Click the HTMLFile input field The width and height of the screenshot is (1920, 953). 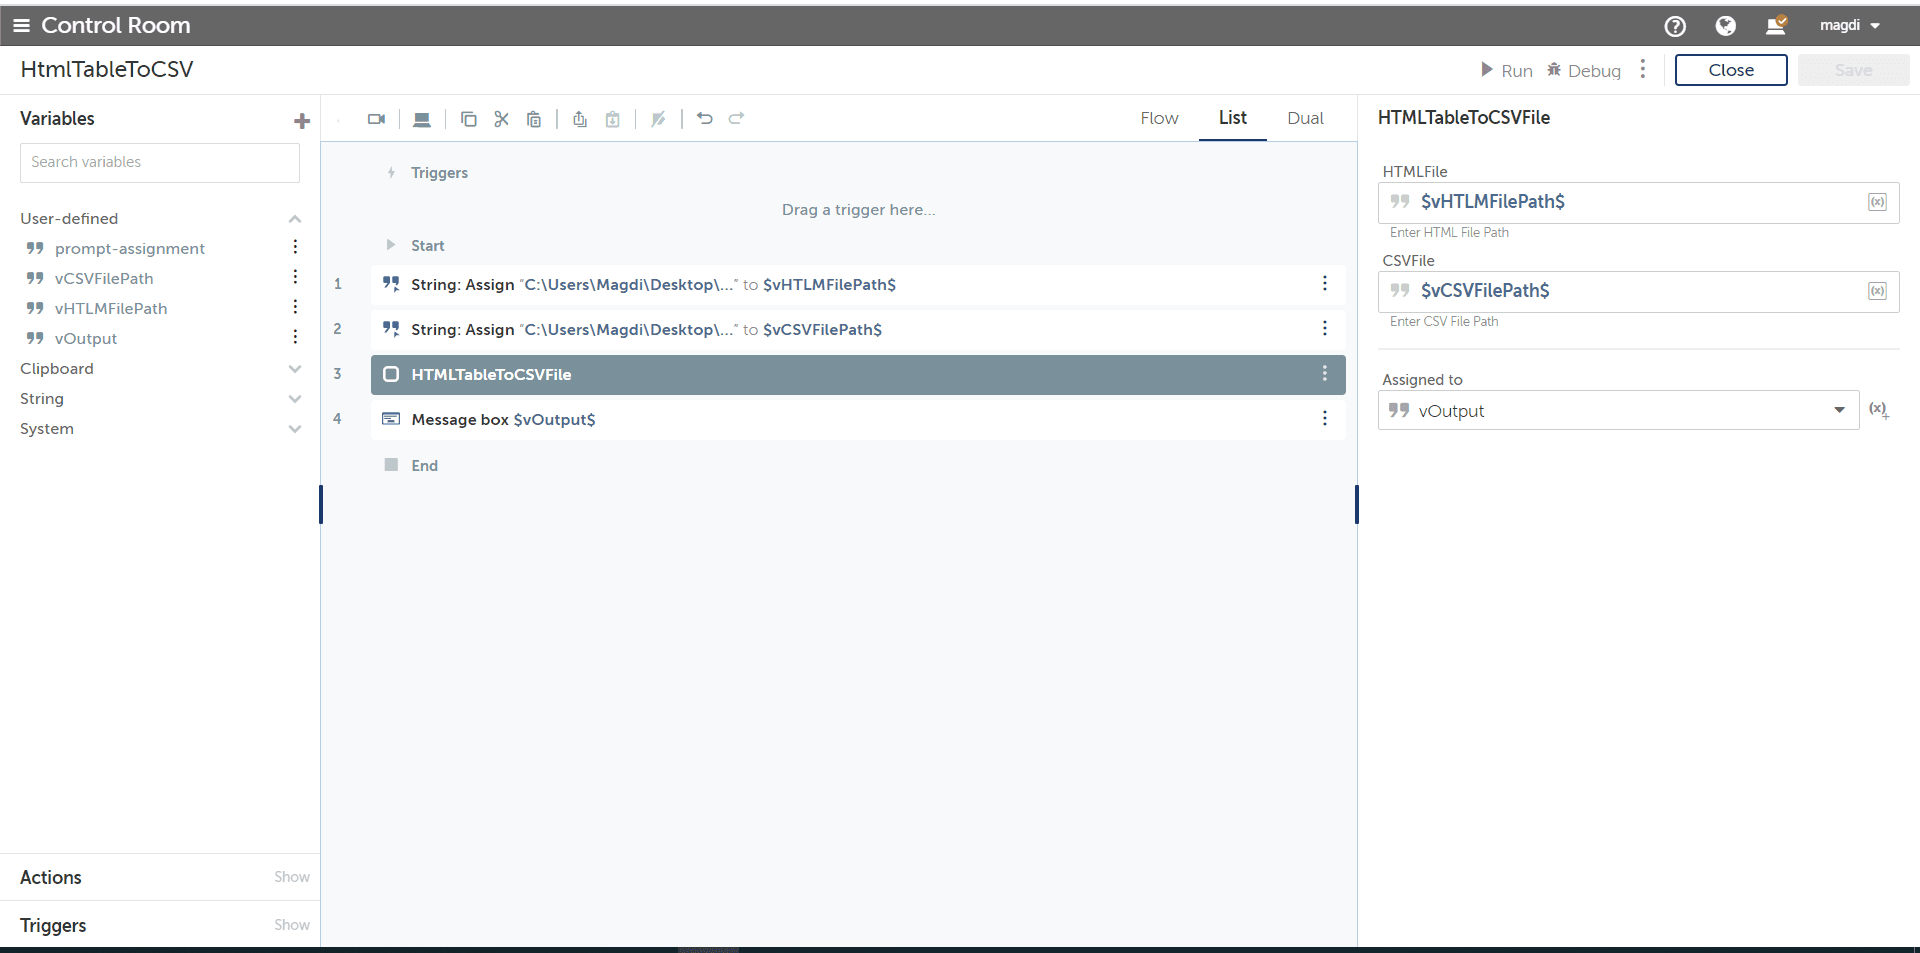[1638, 202]
